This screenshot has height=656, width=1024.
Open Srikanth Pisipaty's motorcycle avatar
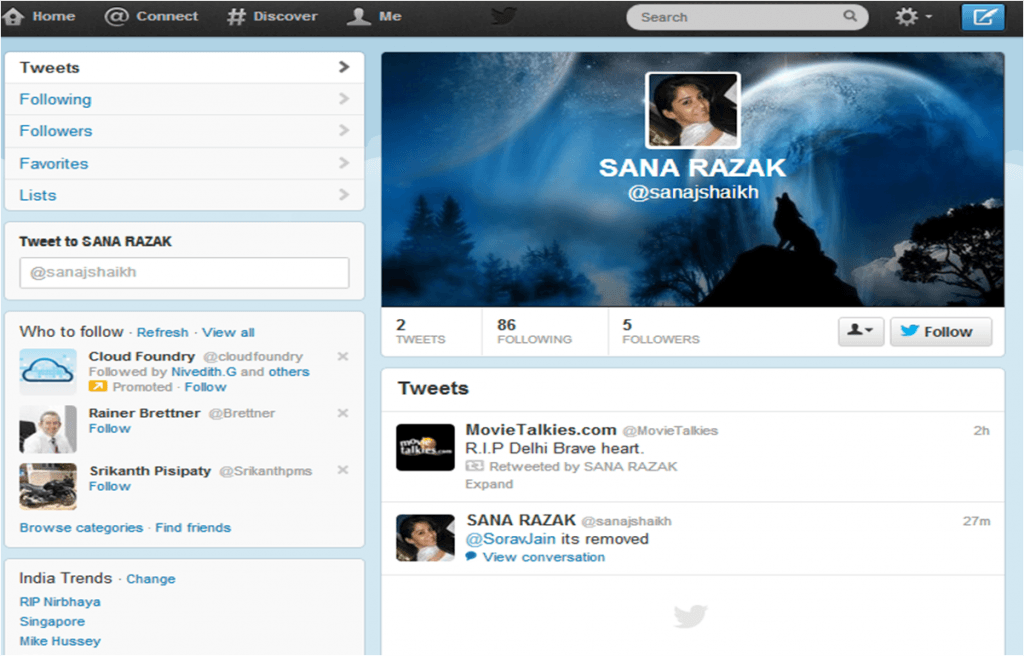pyautogui.click(x=48, y=487)
